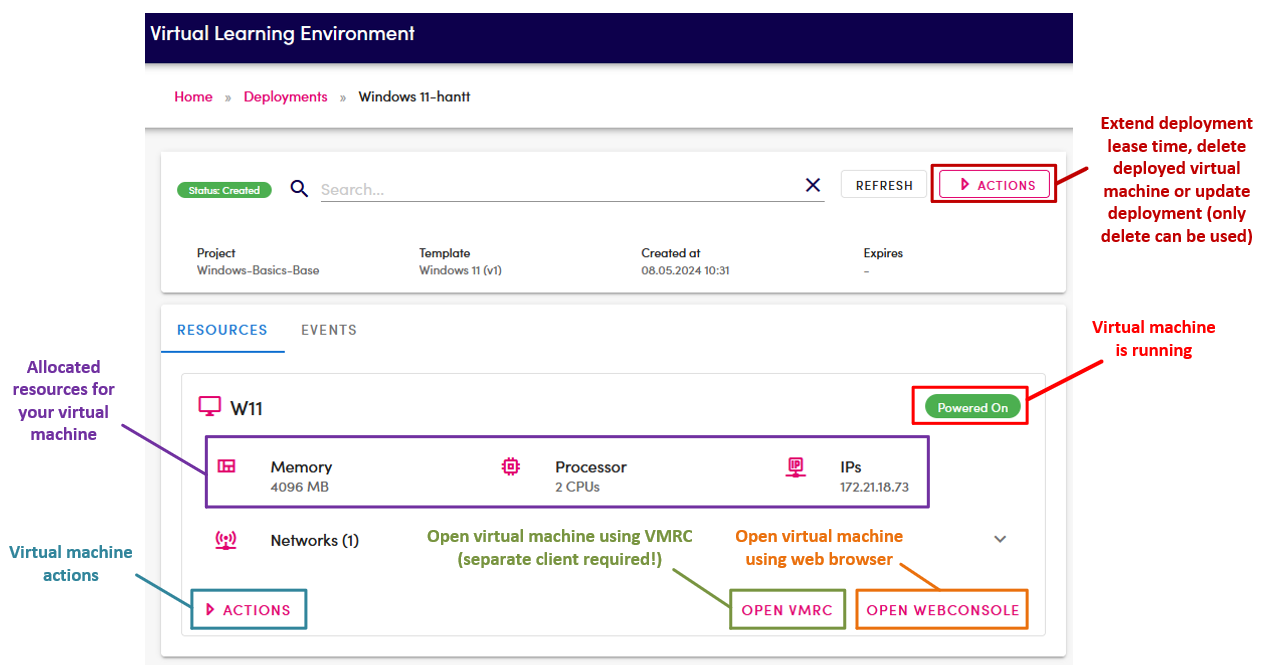Click the IPs network address icon
Screen dimensions: 1261x666
pyautogui.click(x=795, y=466)
